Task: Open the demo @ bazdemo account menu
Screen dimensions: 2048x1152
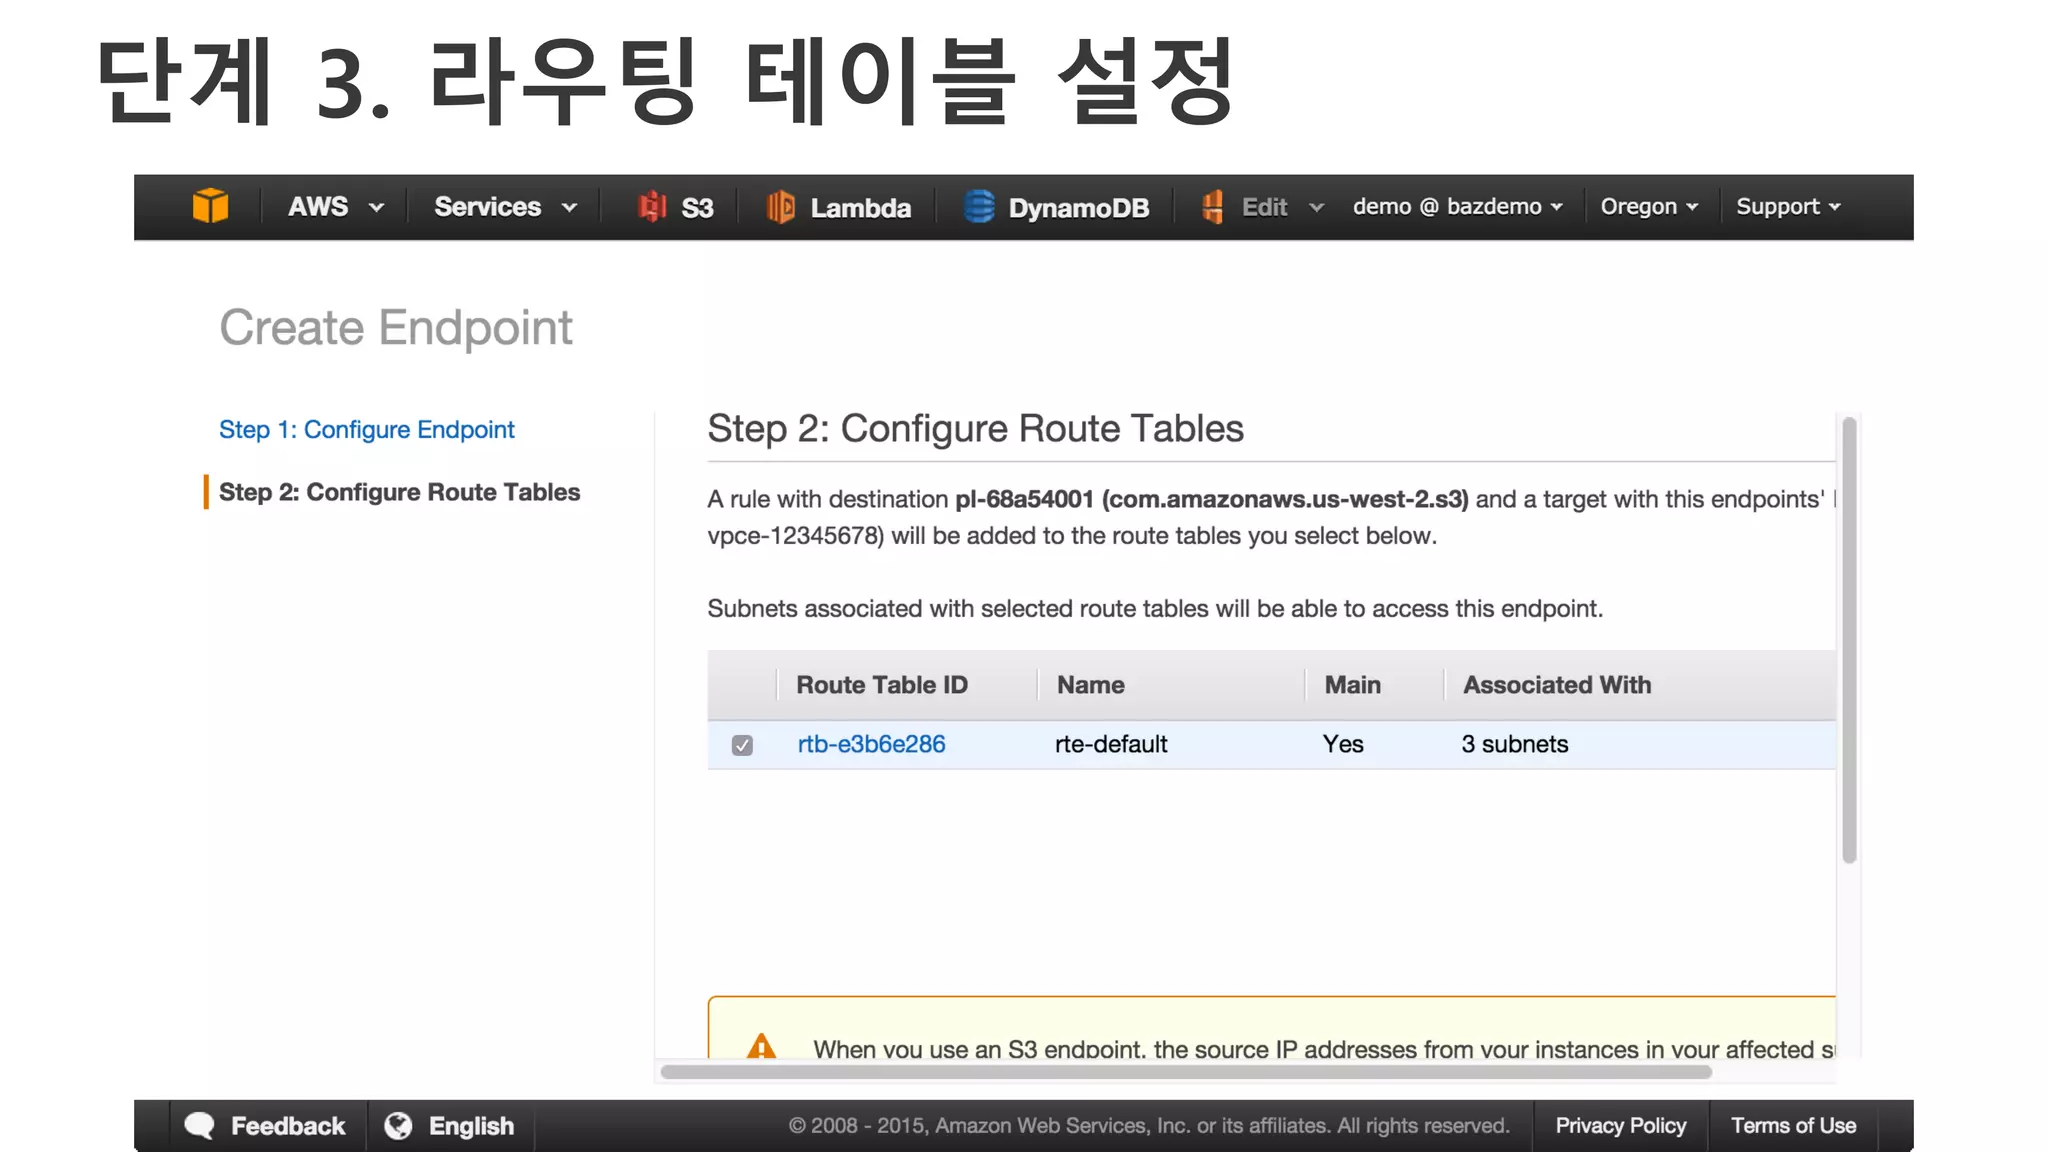Action: coord(1457,207)
